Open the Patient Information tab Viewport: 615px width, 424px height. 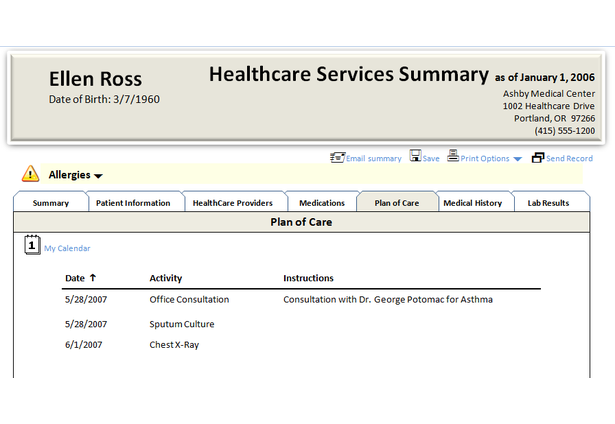click(133, 203)
